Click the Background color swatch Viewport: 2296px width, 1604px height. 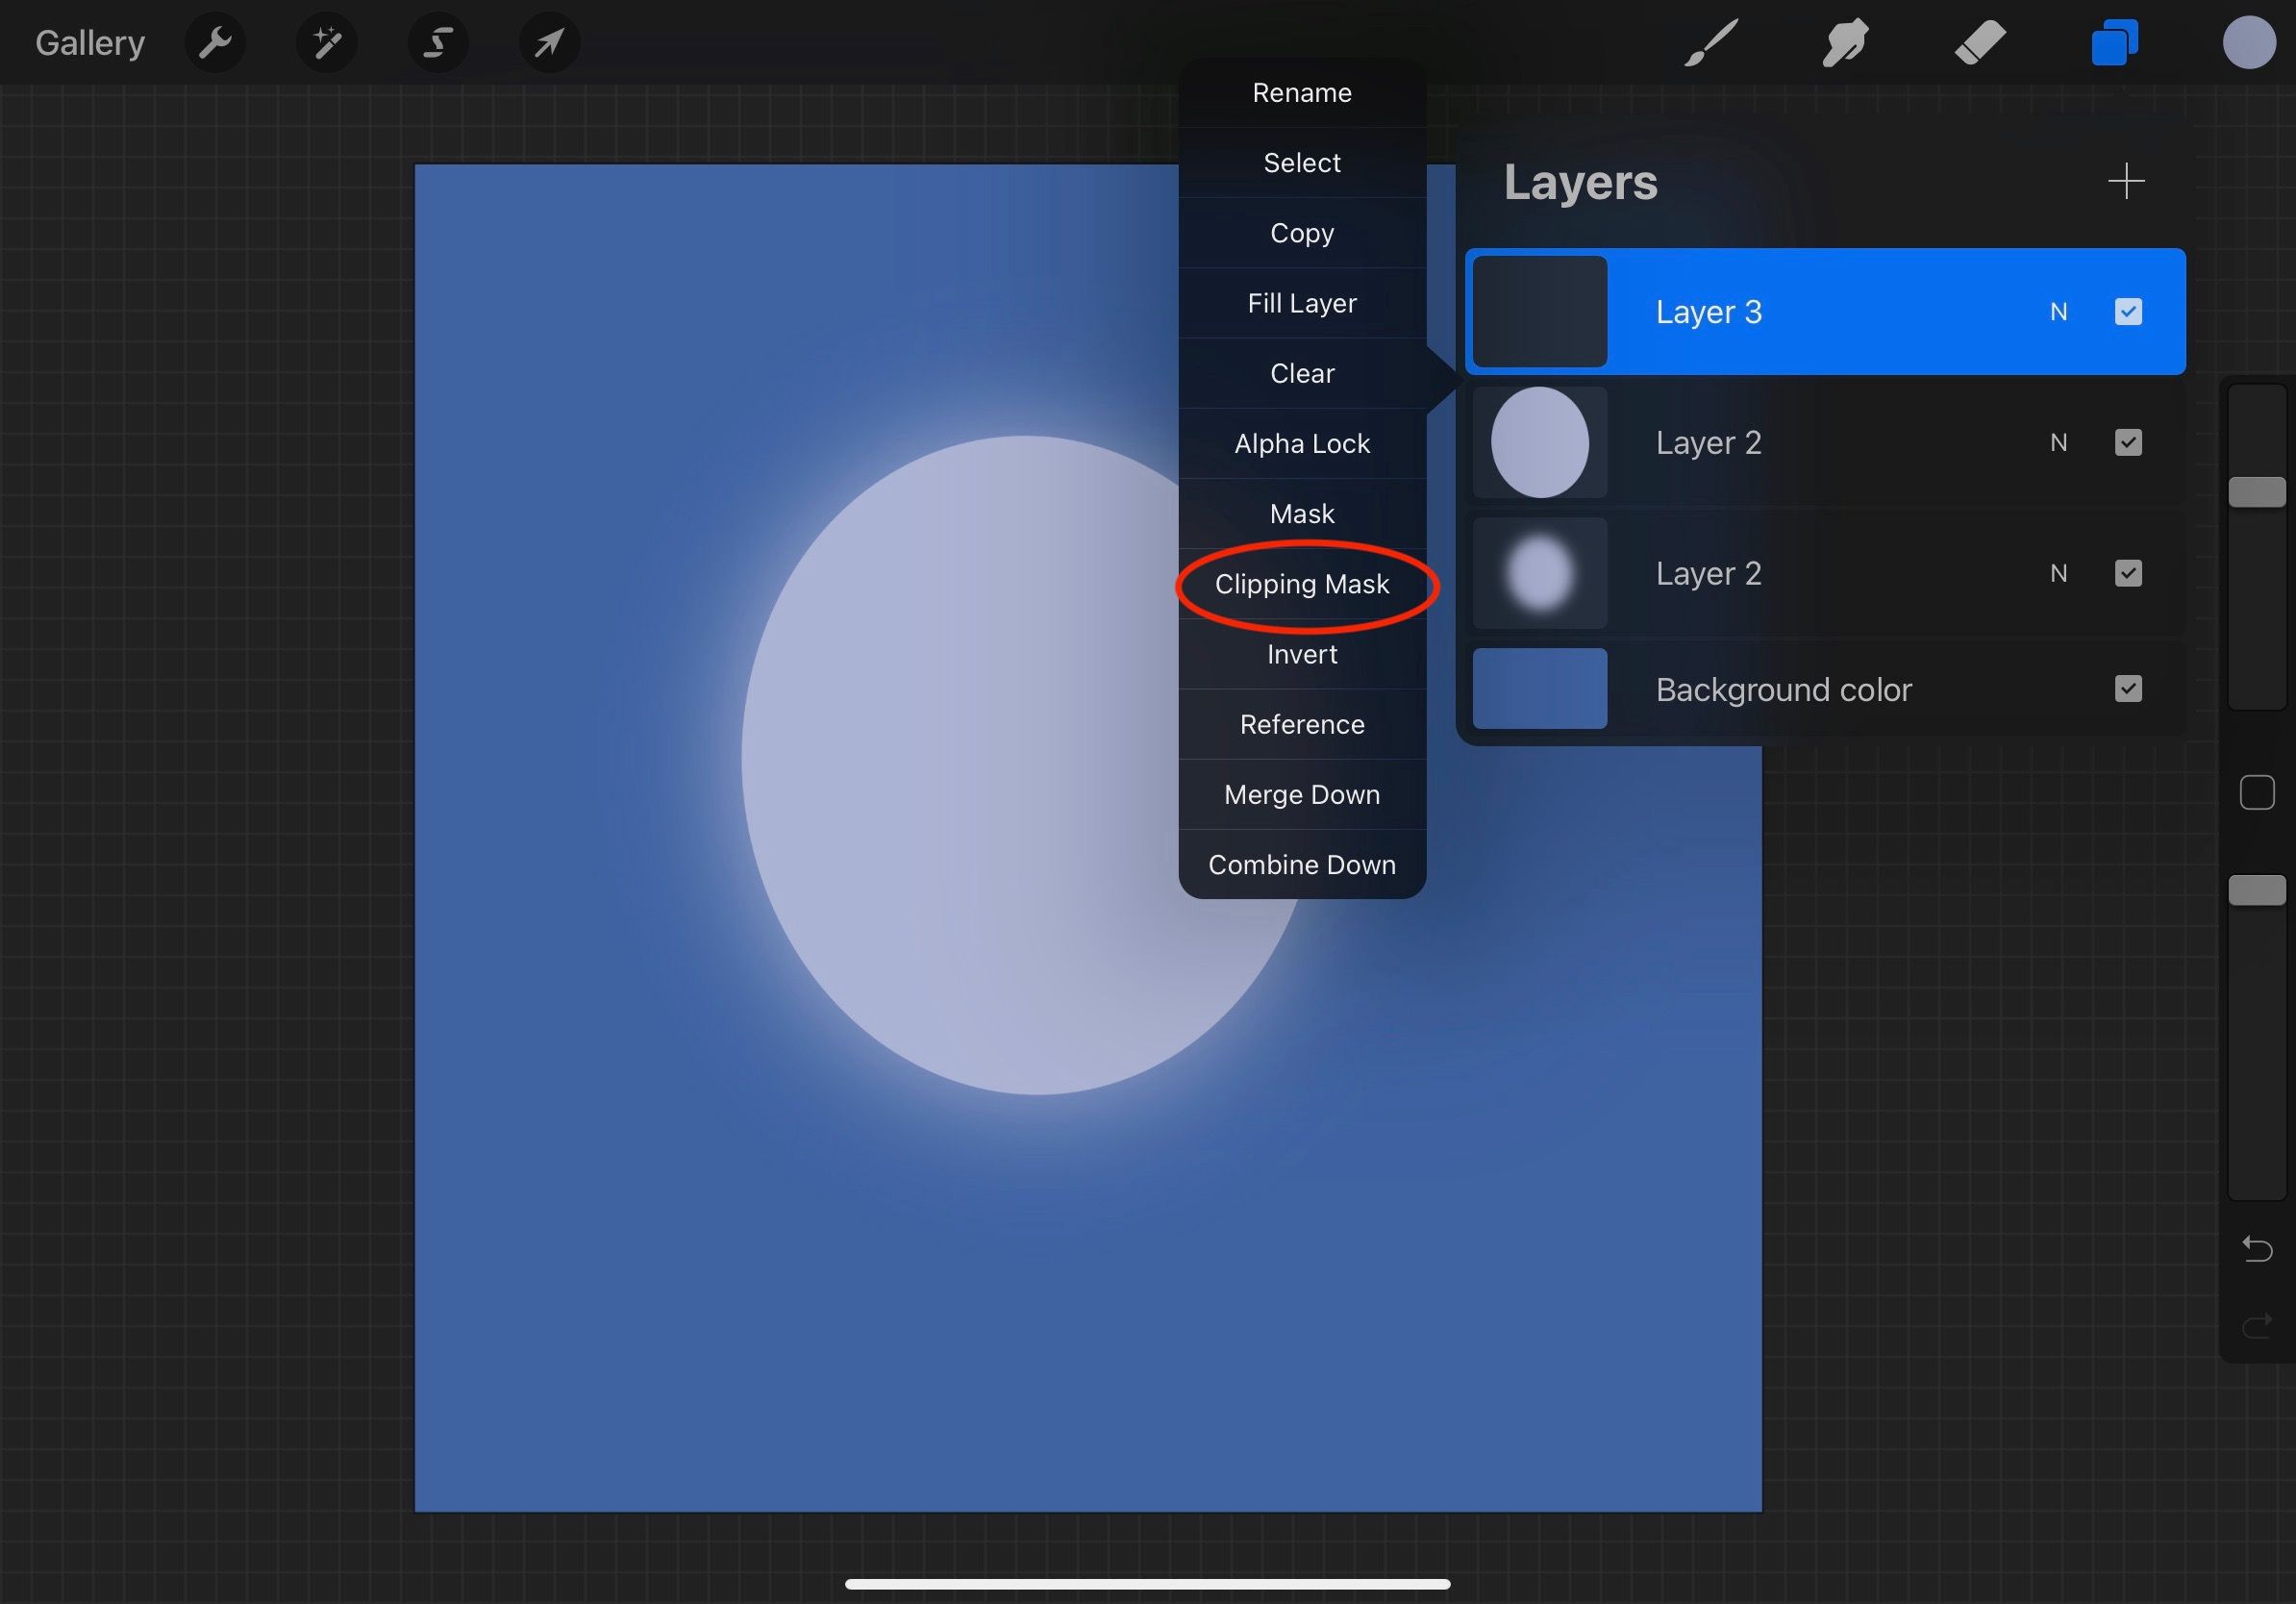point(1540,686)
